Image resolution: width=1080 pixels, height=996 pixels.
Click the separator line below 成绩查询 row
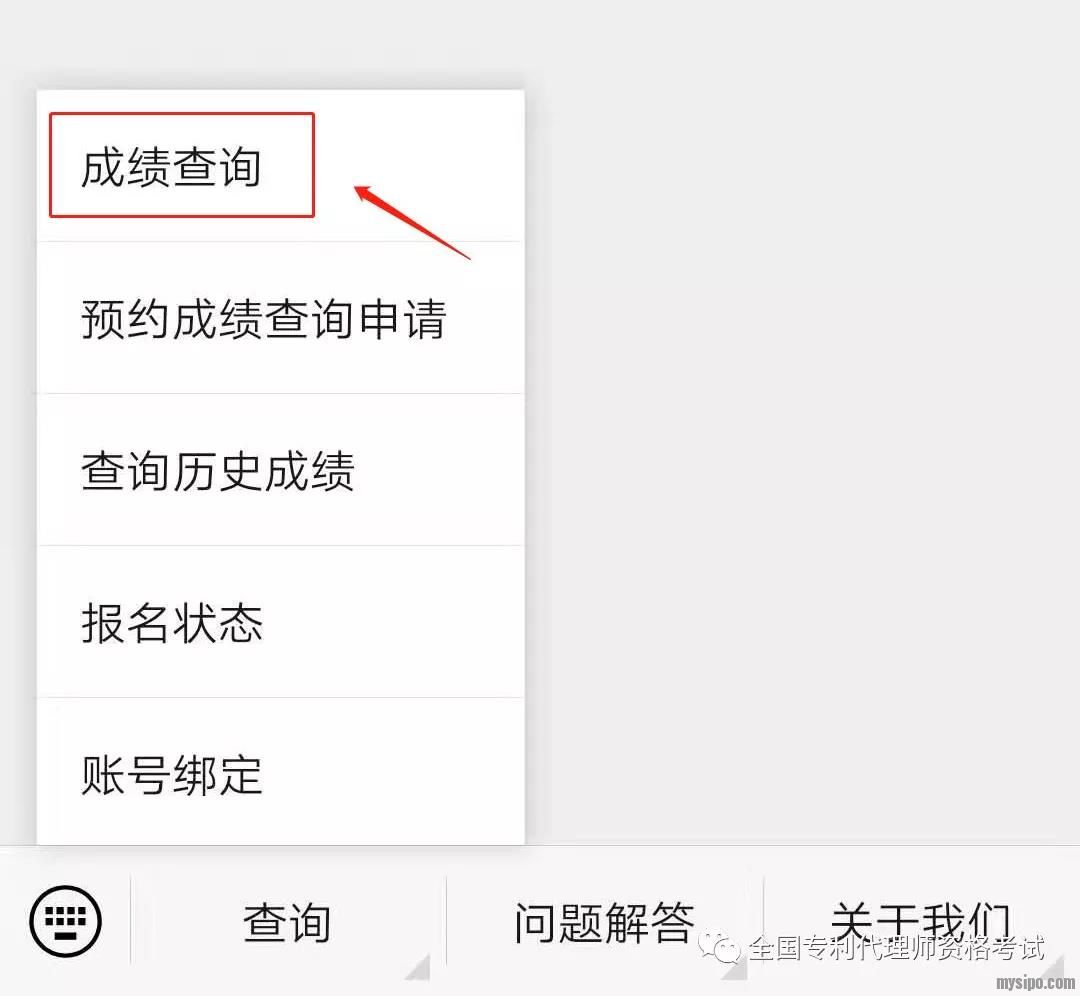point(280,241)
